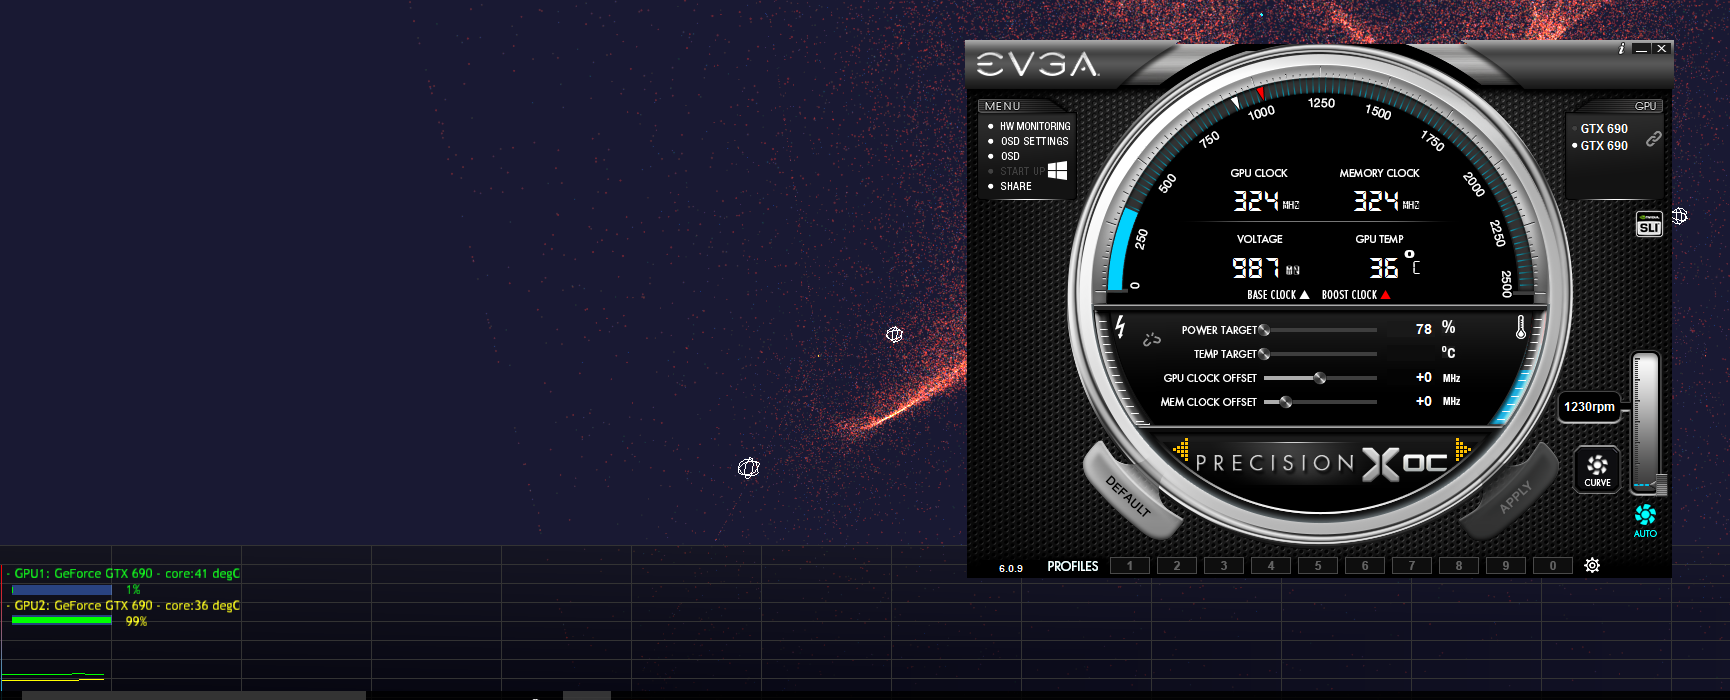Click the EVGA logo

(1037, 65)
